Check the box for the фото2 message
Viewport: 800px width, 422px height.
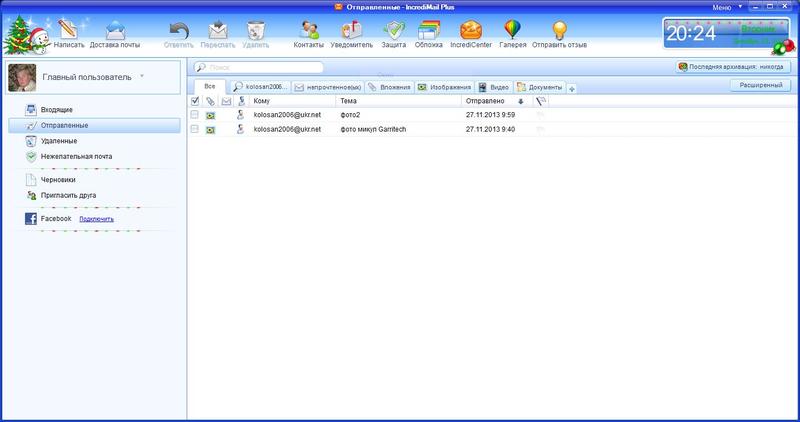pyautogui.click(x=195, y=115)
